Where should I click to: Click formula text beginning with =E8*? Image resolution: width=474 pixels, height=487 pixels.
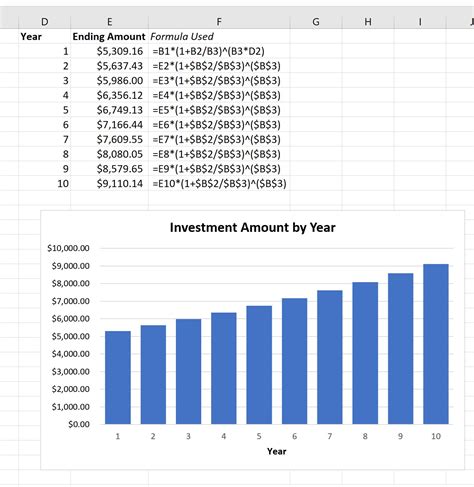[216, 154]
